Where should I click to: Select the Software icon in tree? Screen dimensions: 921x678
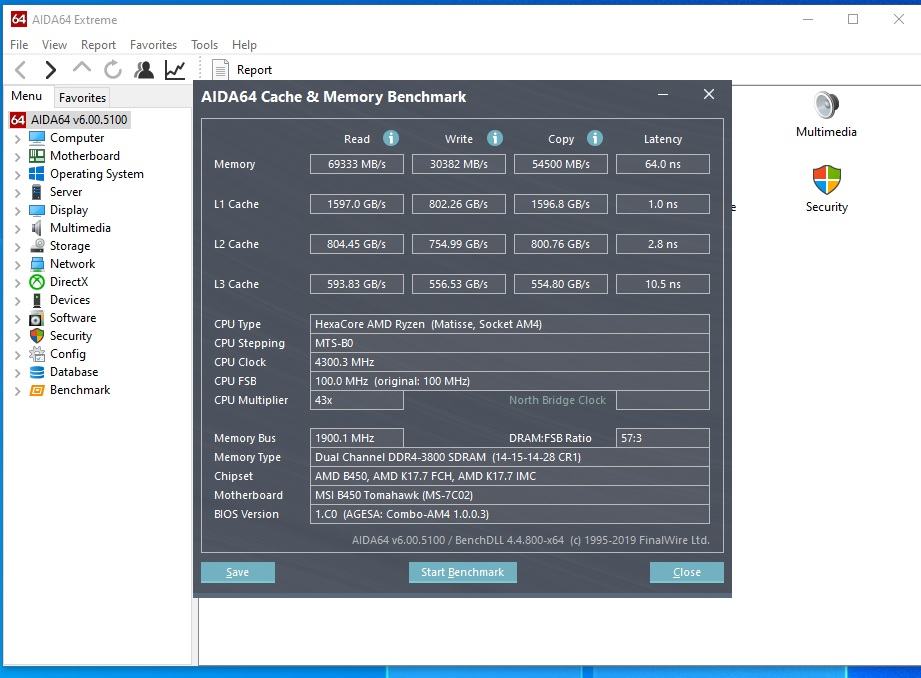click(x=37, y=318)
